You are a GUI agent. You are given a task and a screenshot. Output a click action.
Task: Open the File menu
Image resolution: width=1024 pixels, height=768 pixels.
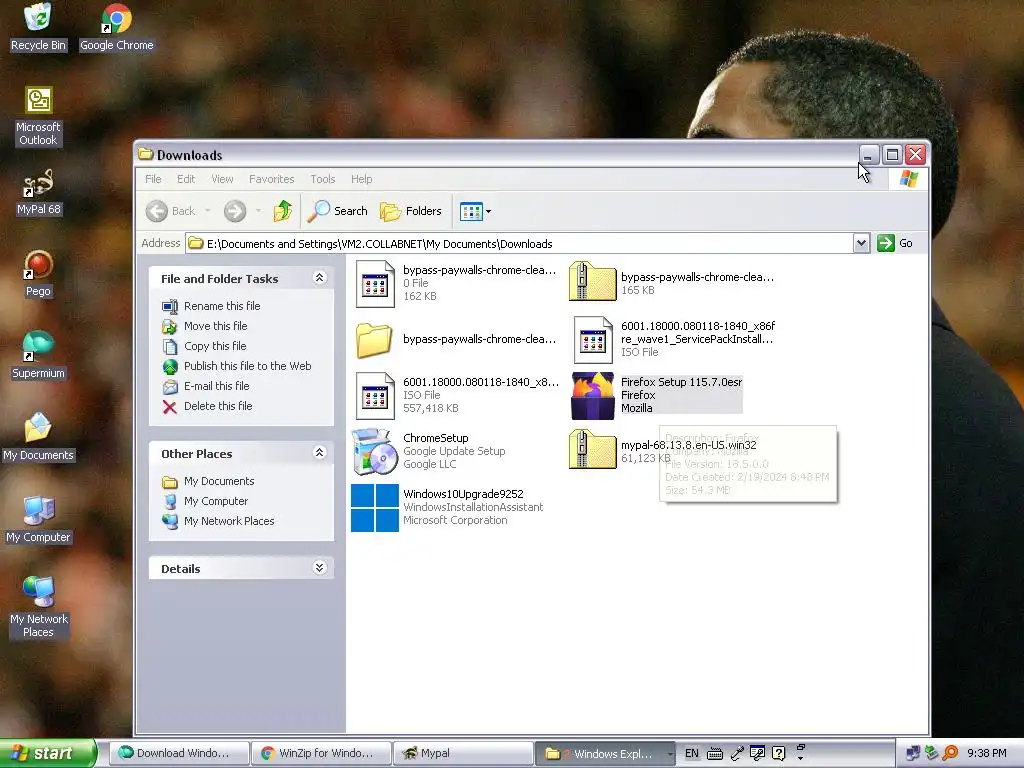tap(153, 178)
